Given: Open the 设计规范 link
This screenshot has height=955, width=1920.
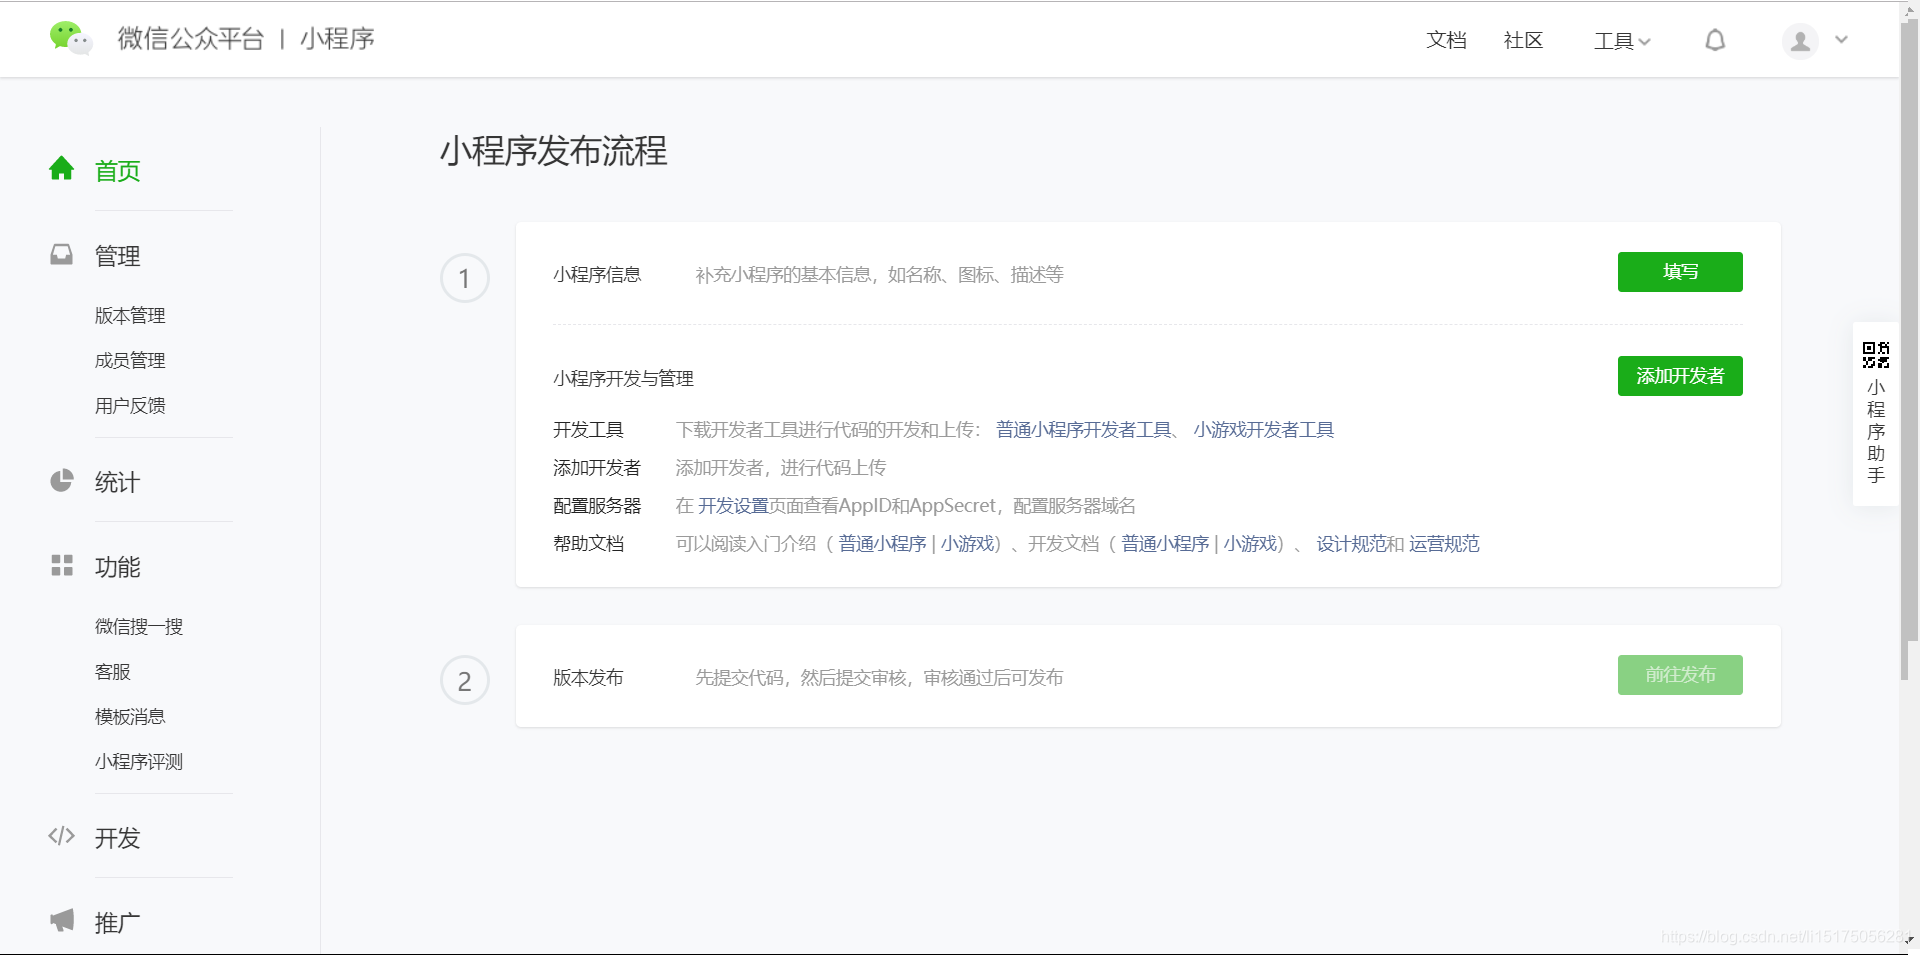Looking at the screenshot, I should click(1351, 544).
